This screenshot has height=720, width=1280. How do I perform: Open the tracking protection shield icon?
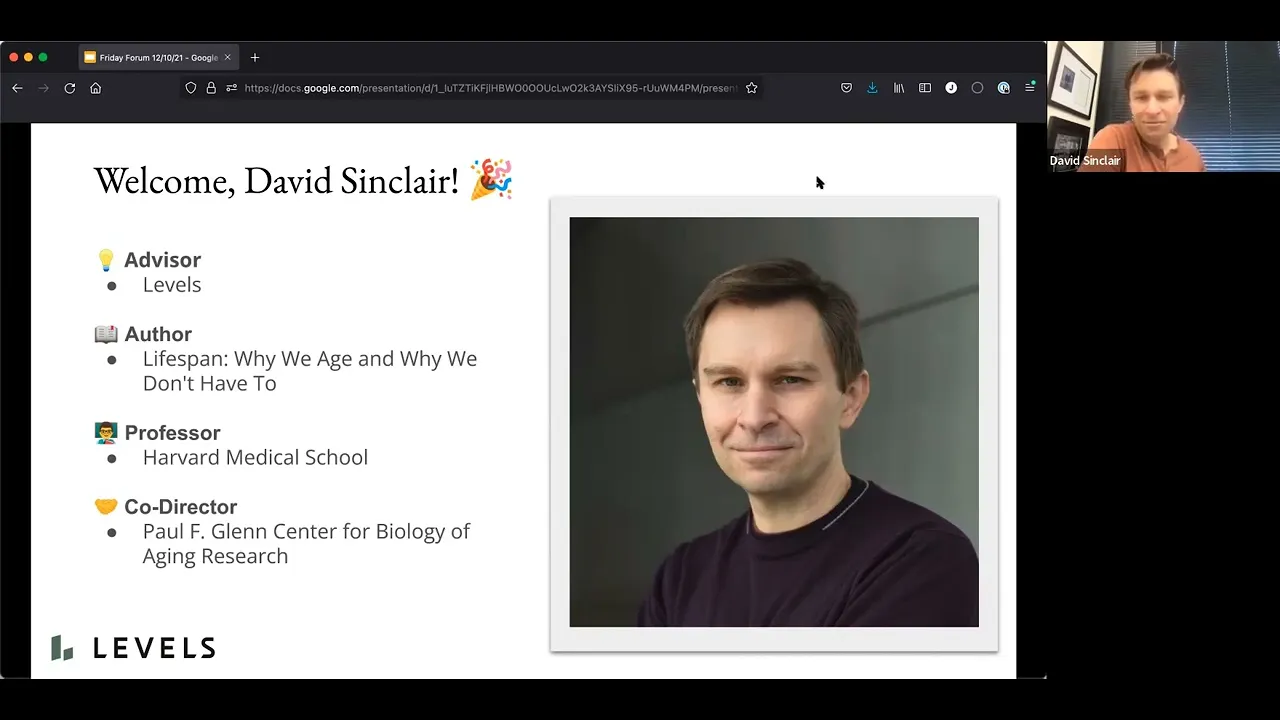pos(191,88)
